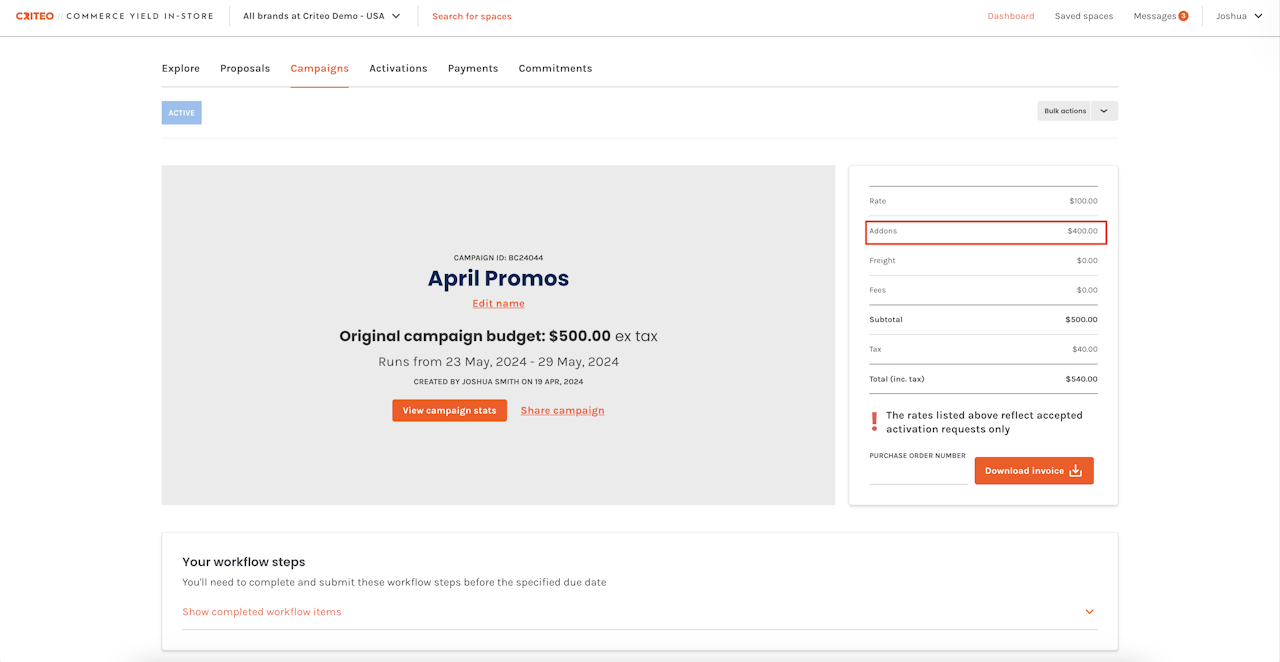Switch to the Explore tab
Screen dimensions: 1280x662
click(x=181, y=68)
